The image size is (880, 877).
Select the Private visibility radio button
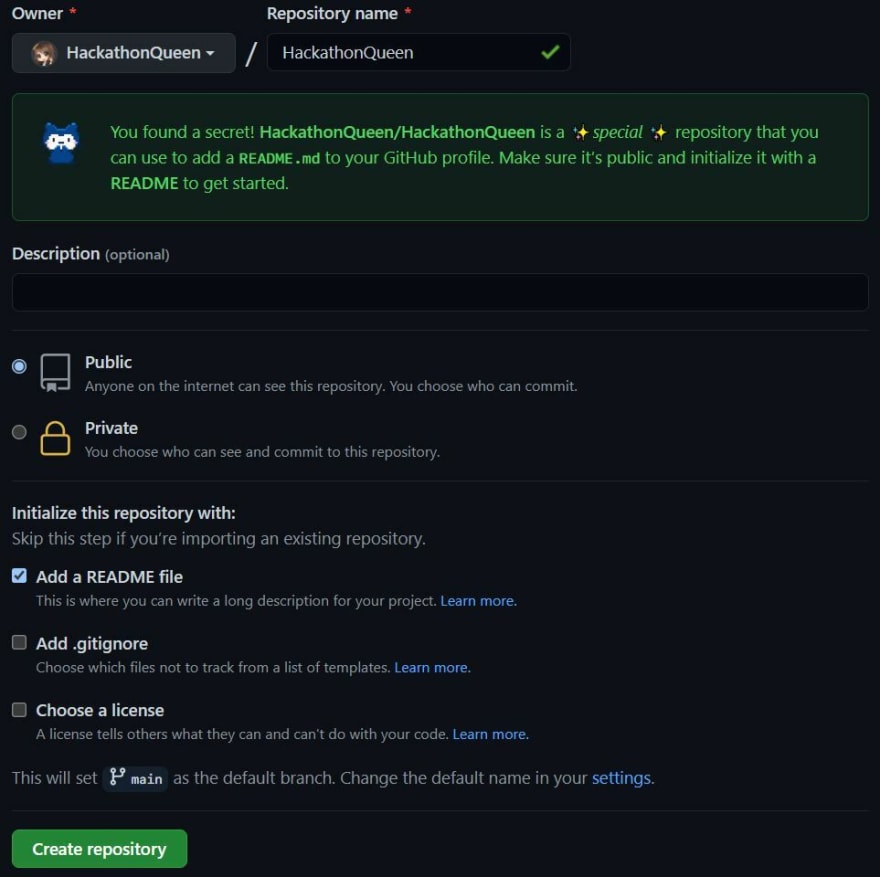19,432
